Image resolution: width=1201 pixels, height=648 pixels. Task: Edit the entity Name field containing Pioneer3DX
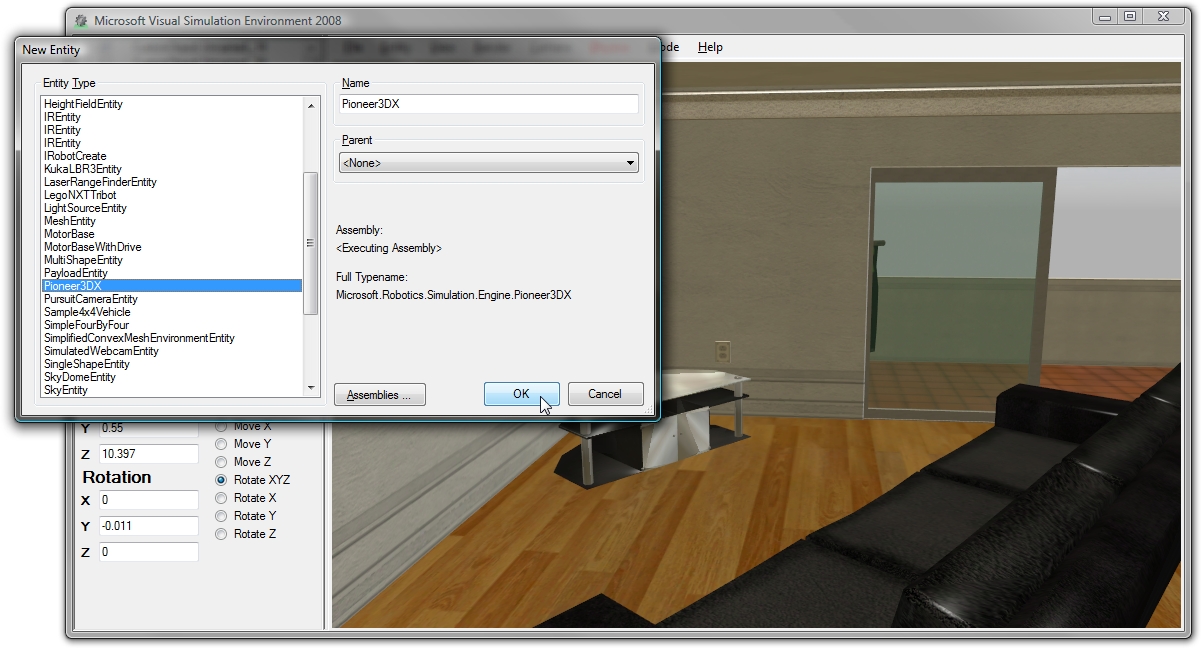488,104
